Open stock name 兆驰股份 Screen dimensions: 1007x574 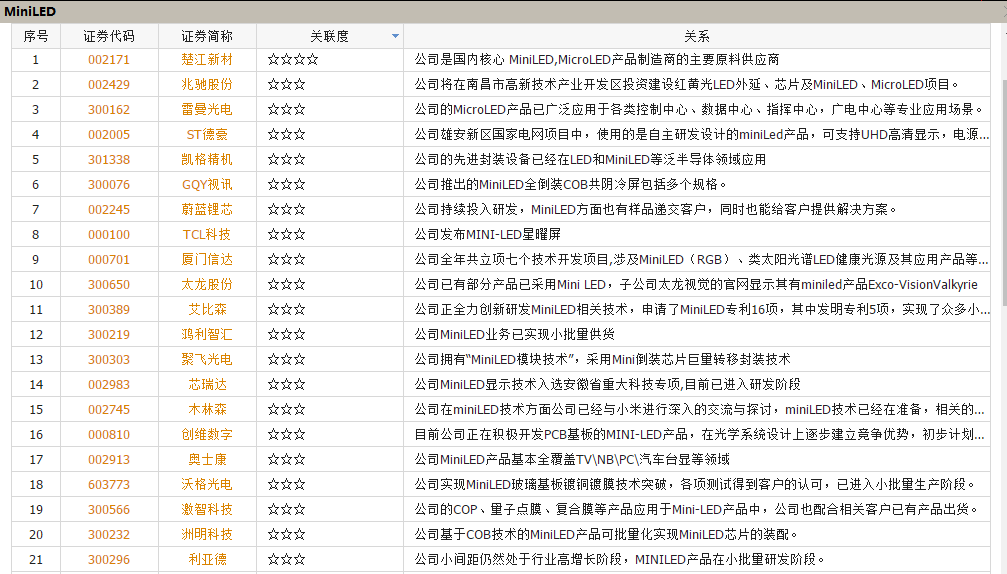(x=207, y=85)
